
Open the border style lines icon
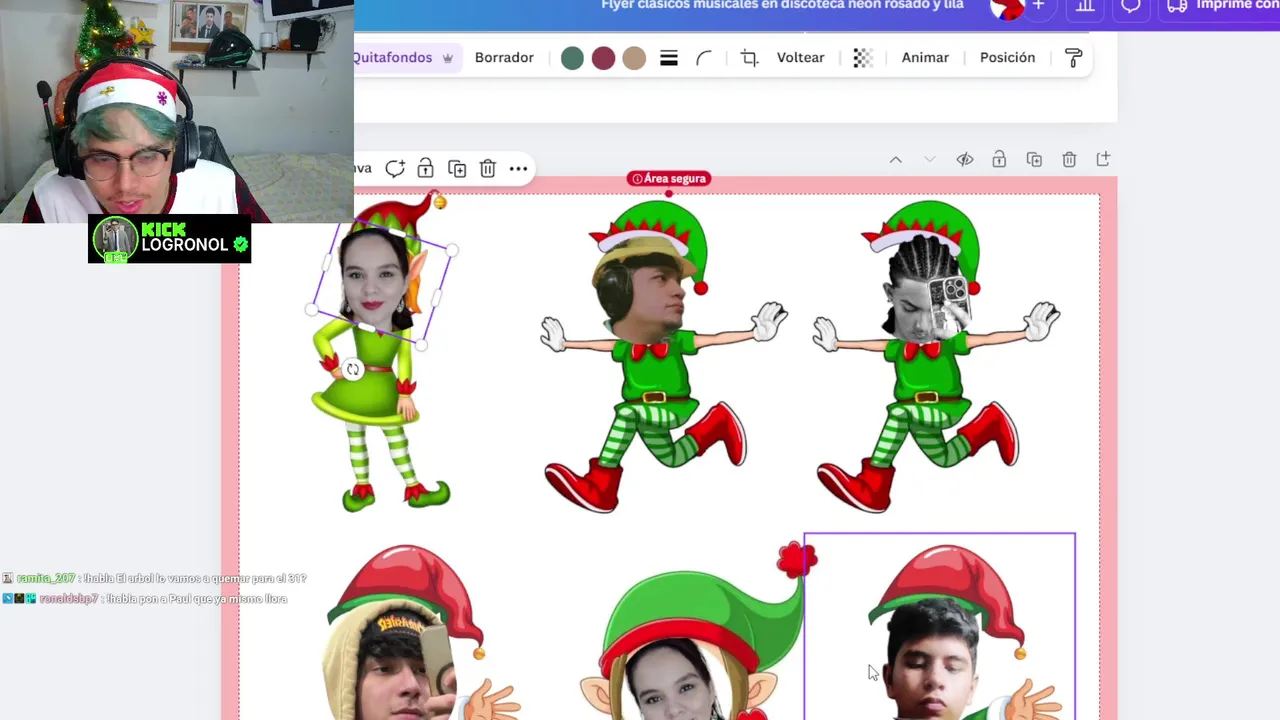click(x=669, y=58)
